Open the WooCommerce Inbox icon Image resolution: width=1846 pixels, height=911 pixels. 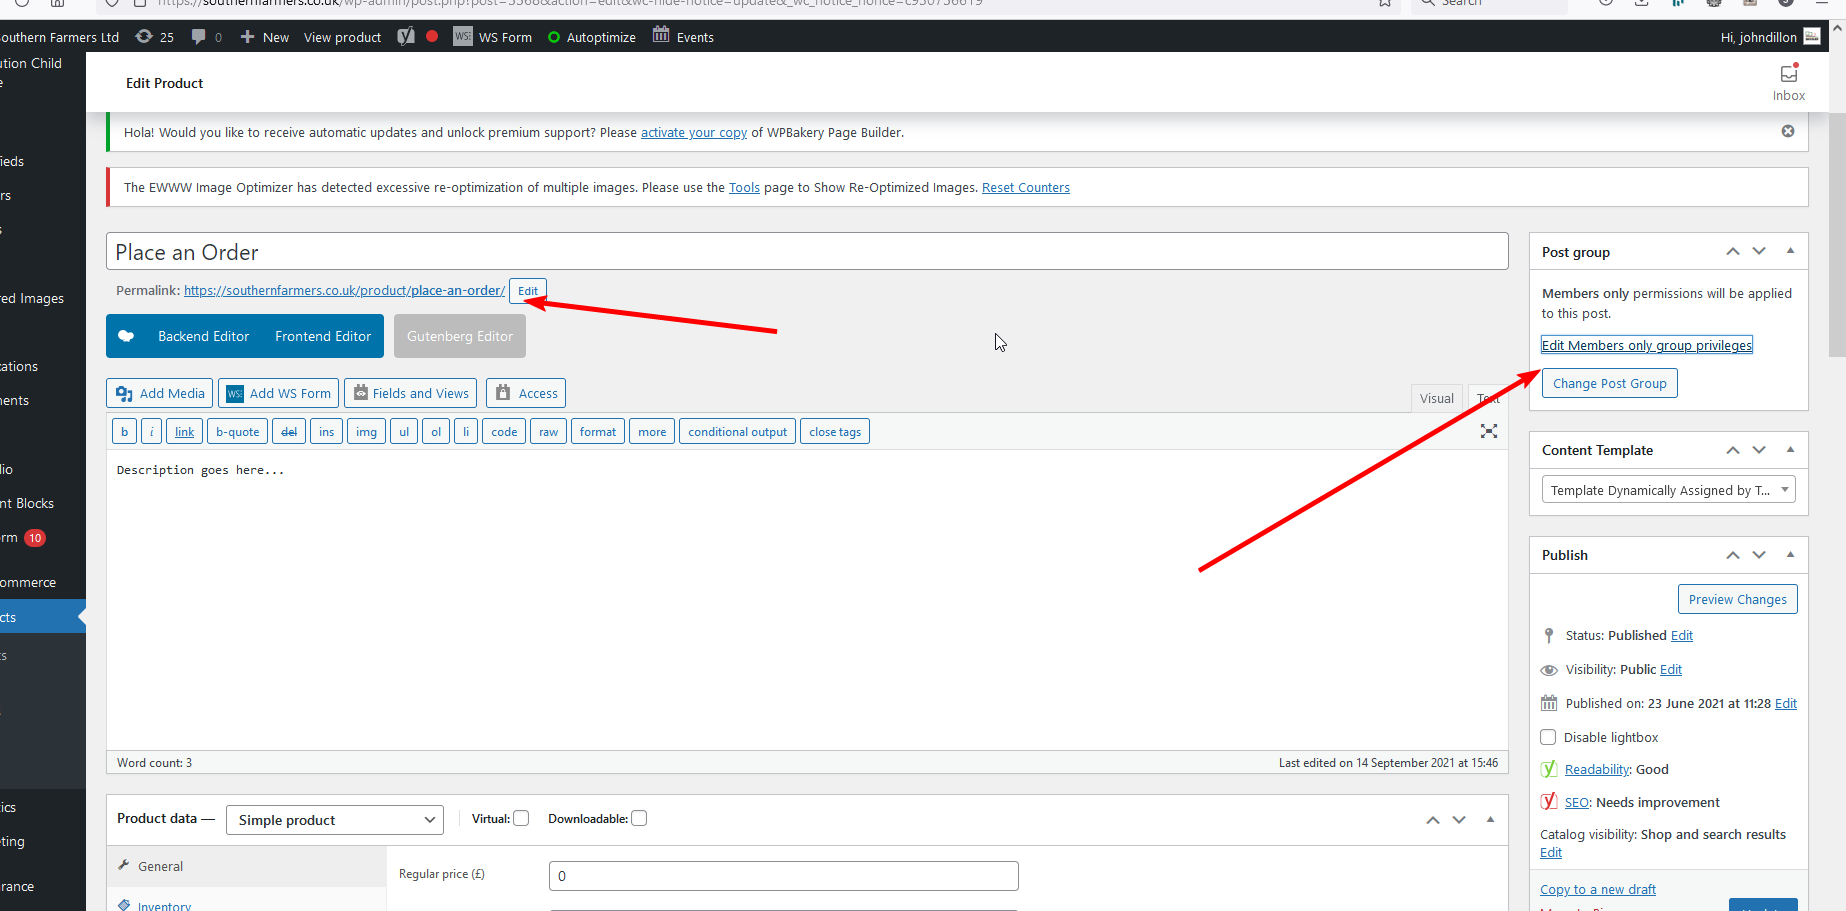point(1788,82)
